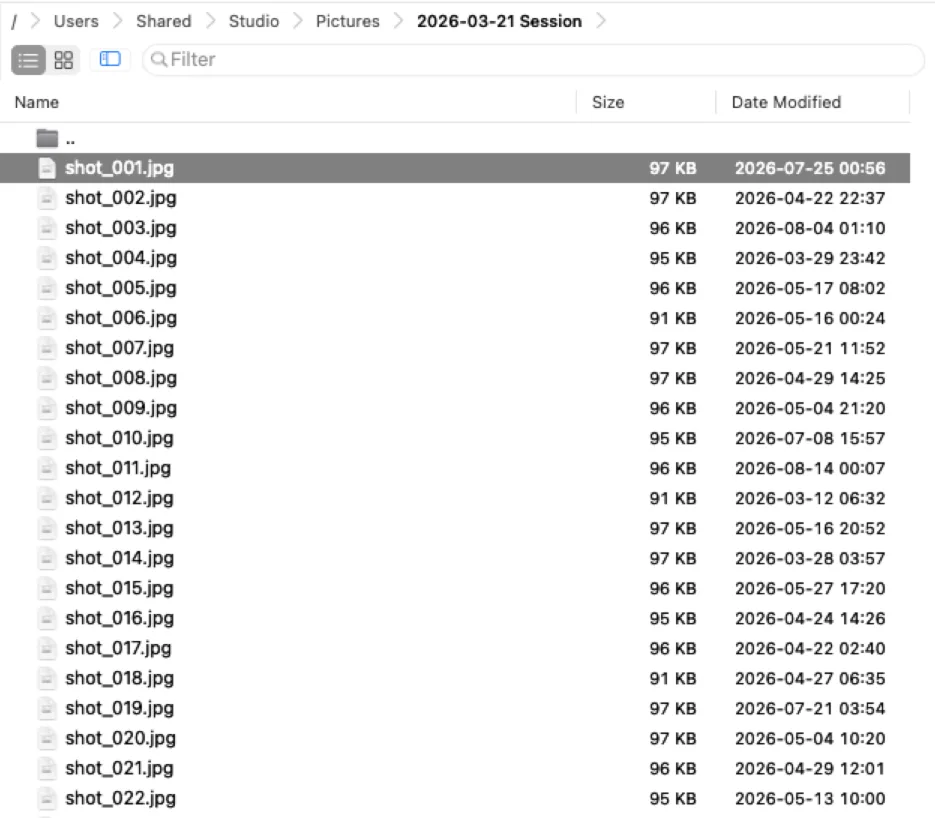Click date 2026-05-13 10:00 of shot_022.jpg

coord(810,798)
